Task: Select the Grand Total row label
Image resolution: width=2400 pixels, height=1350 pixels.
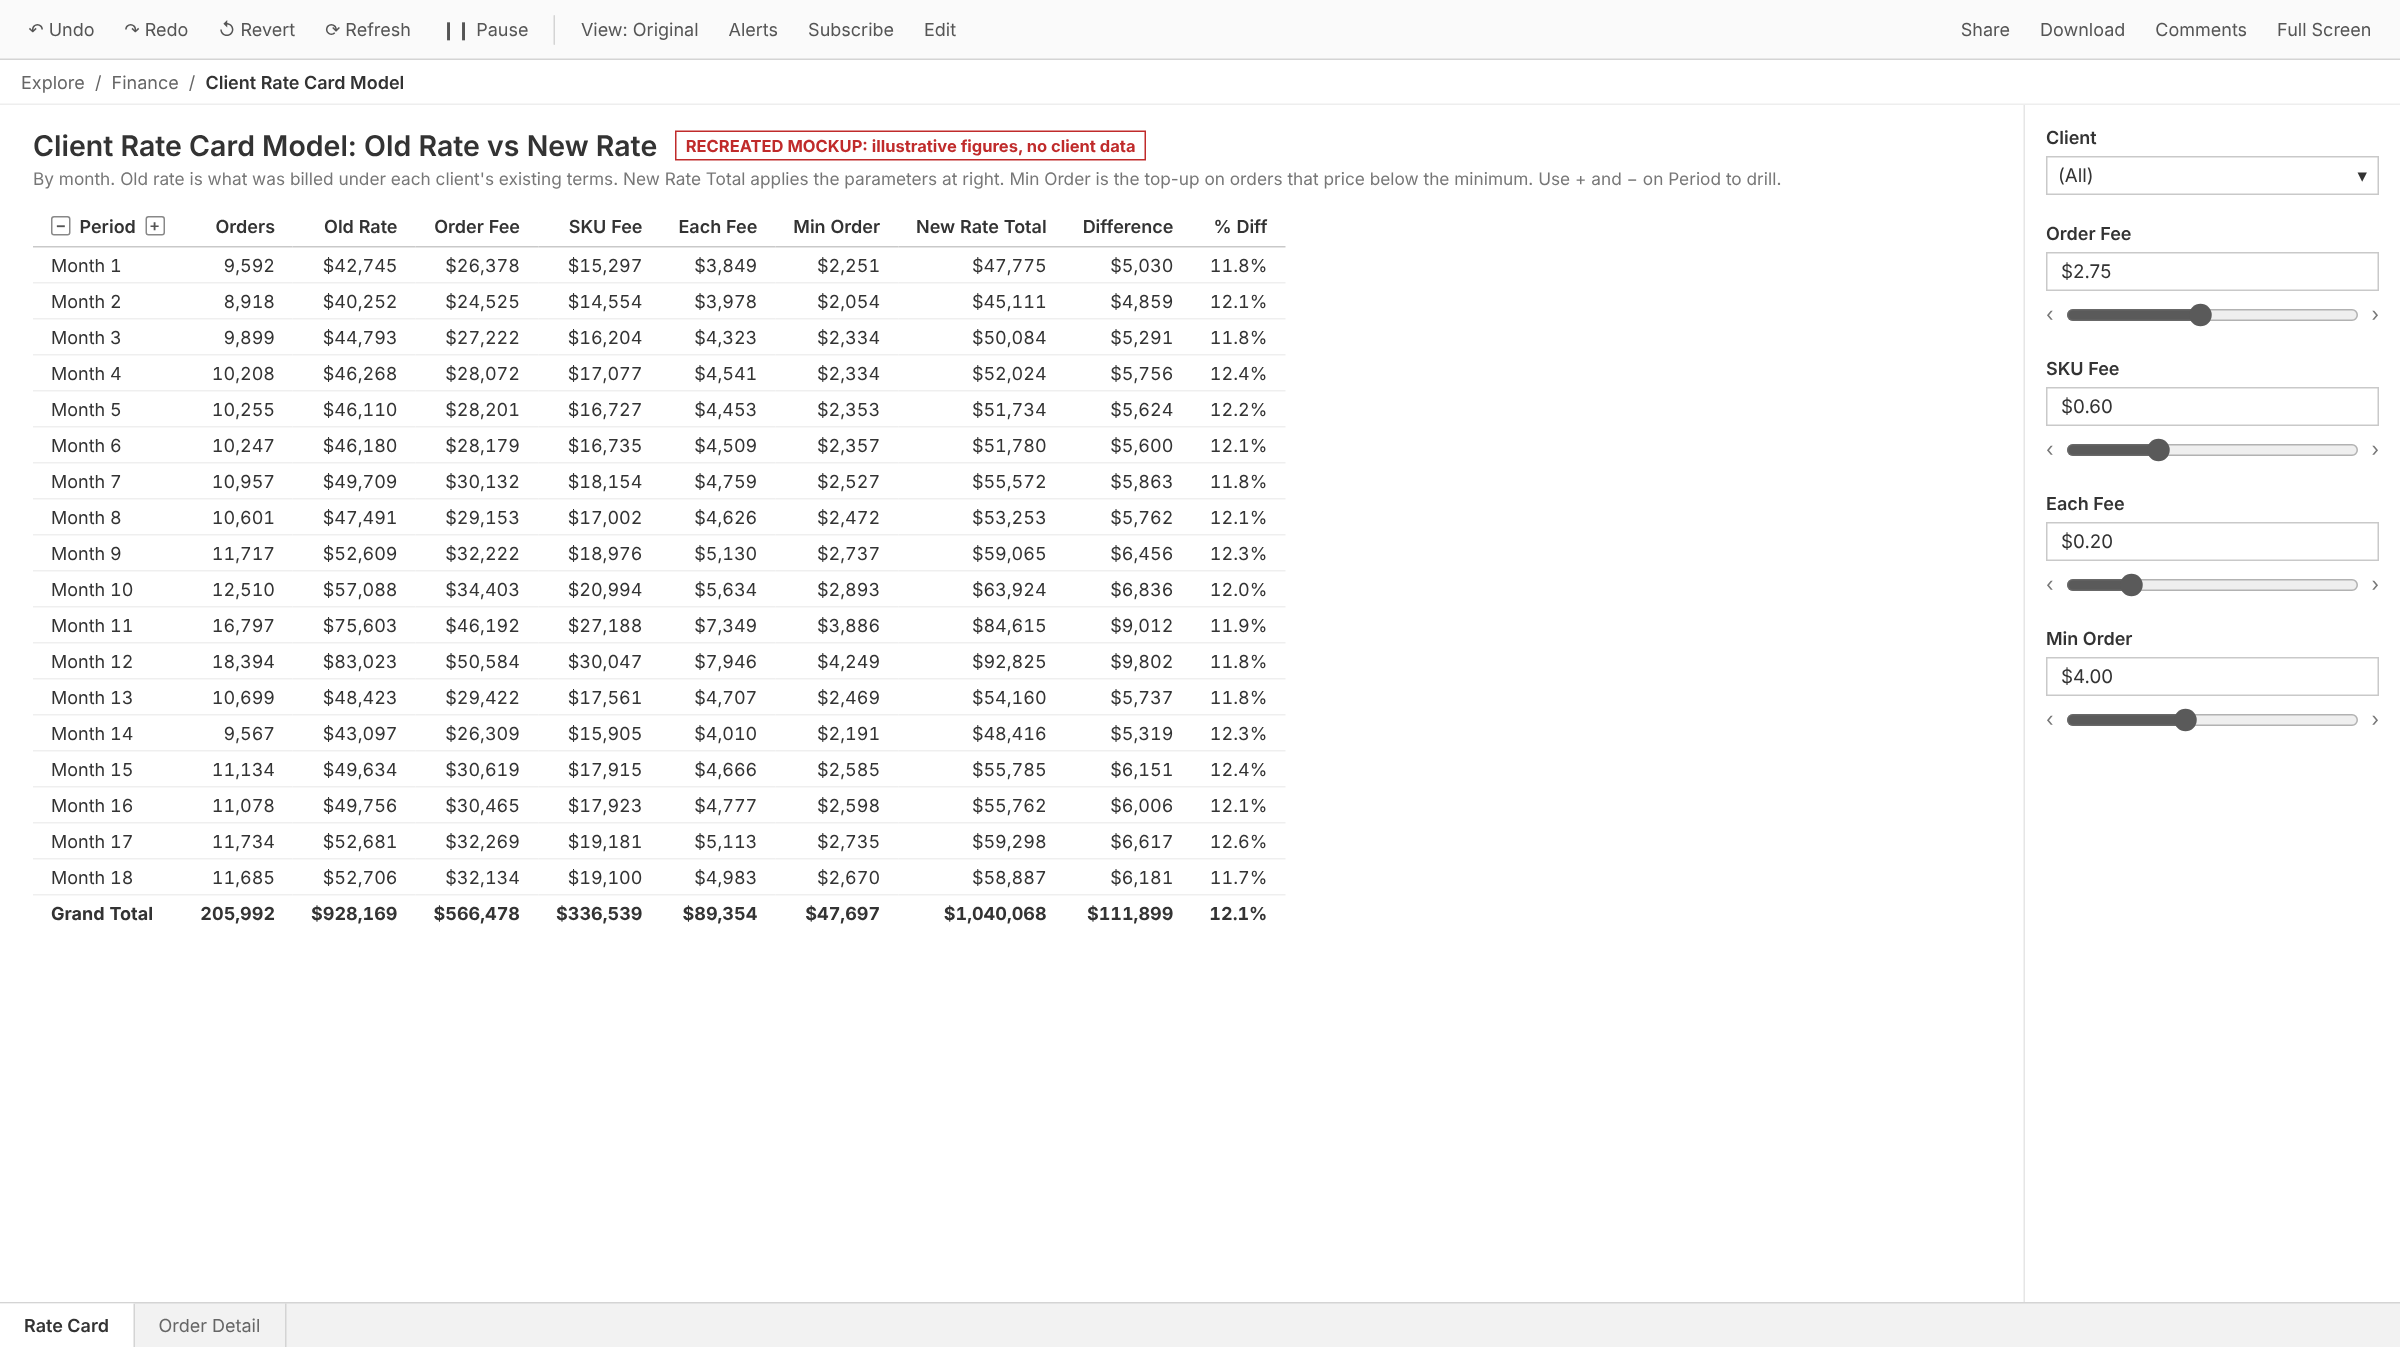Action: click(102, 914)
